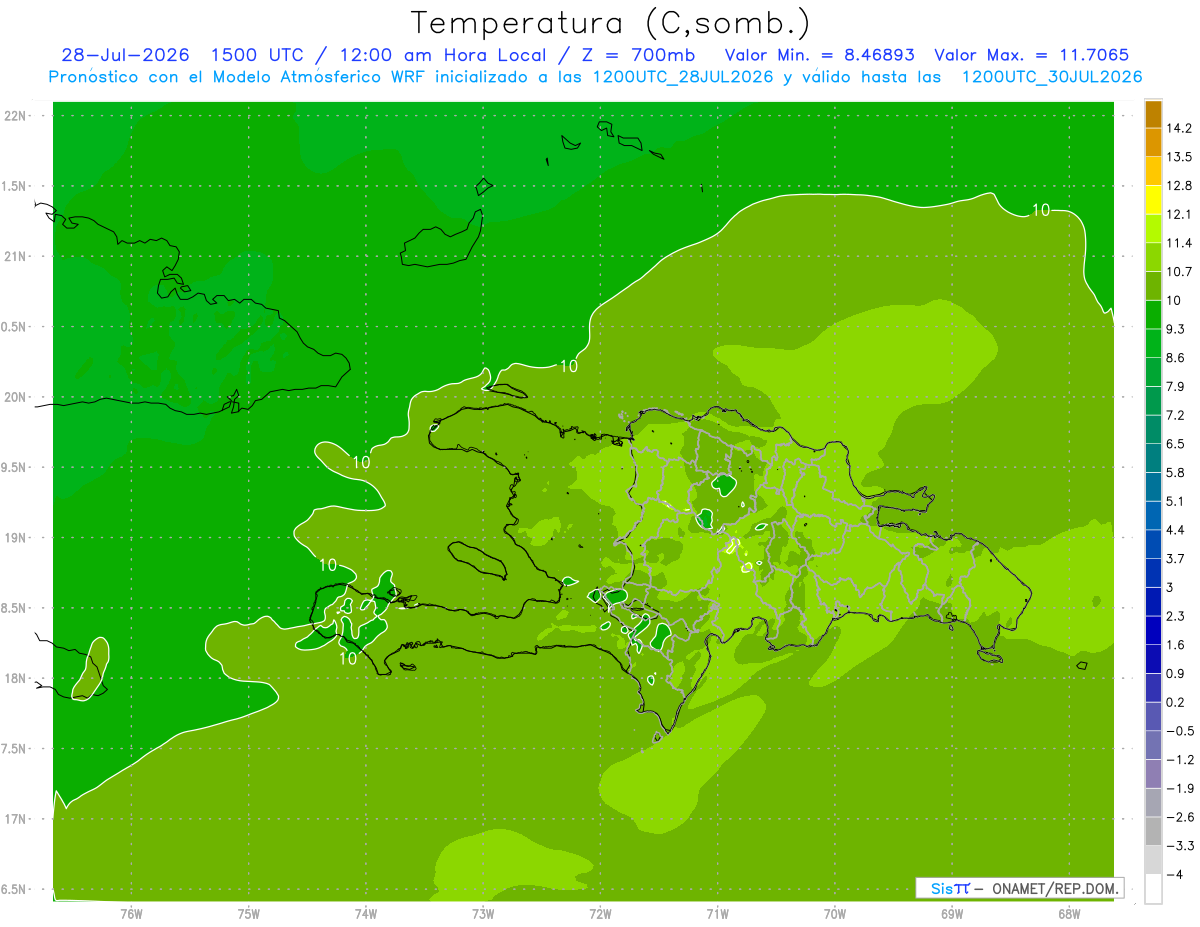Viewport: 1200px width, 927px height.
Task: Click the "70W" longitude axis label
Action: pyautogui.click(x=835, y=913)
